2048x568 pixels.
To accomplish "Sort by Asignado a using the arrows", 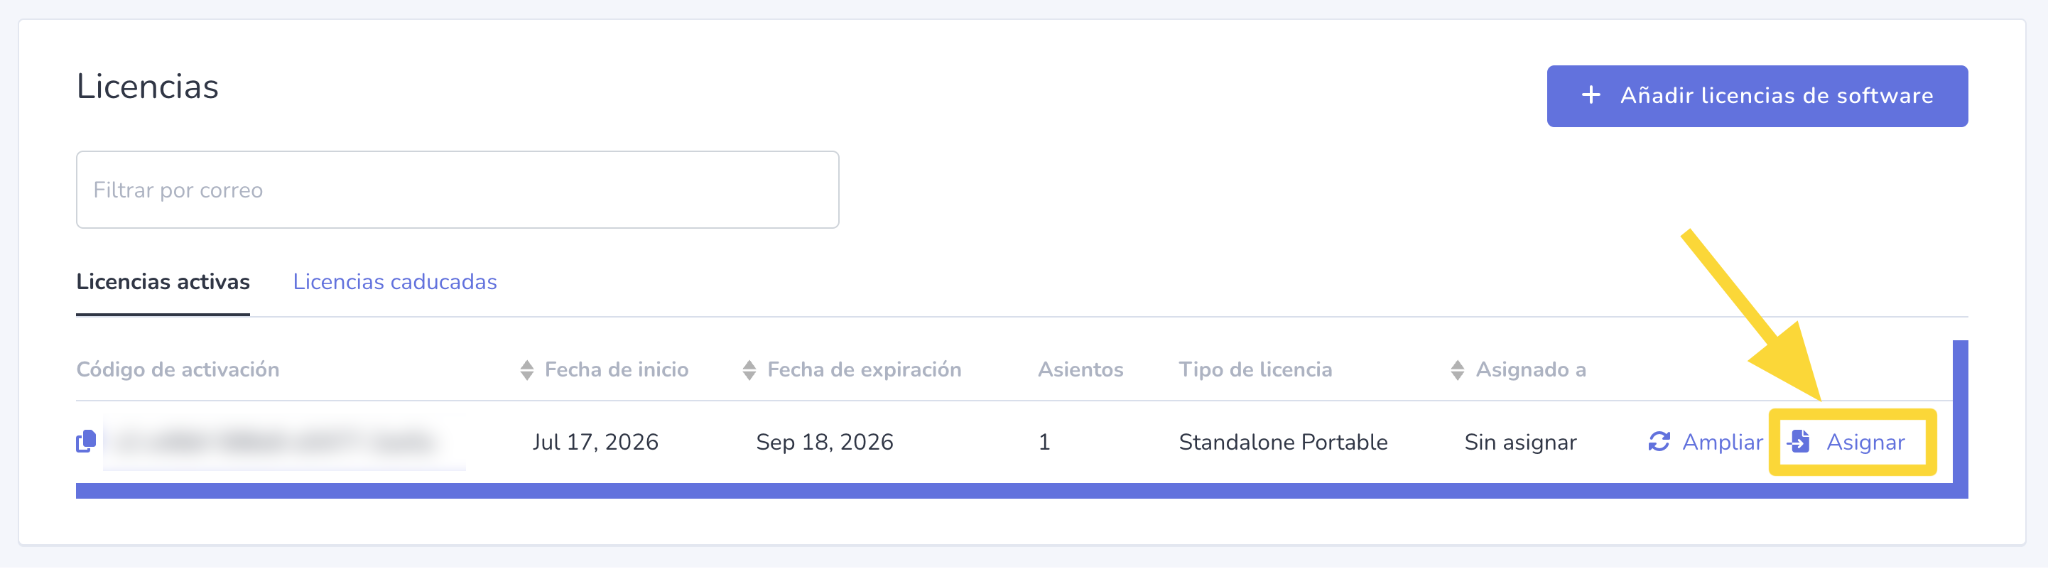I will click(x=1458, y=370).
